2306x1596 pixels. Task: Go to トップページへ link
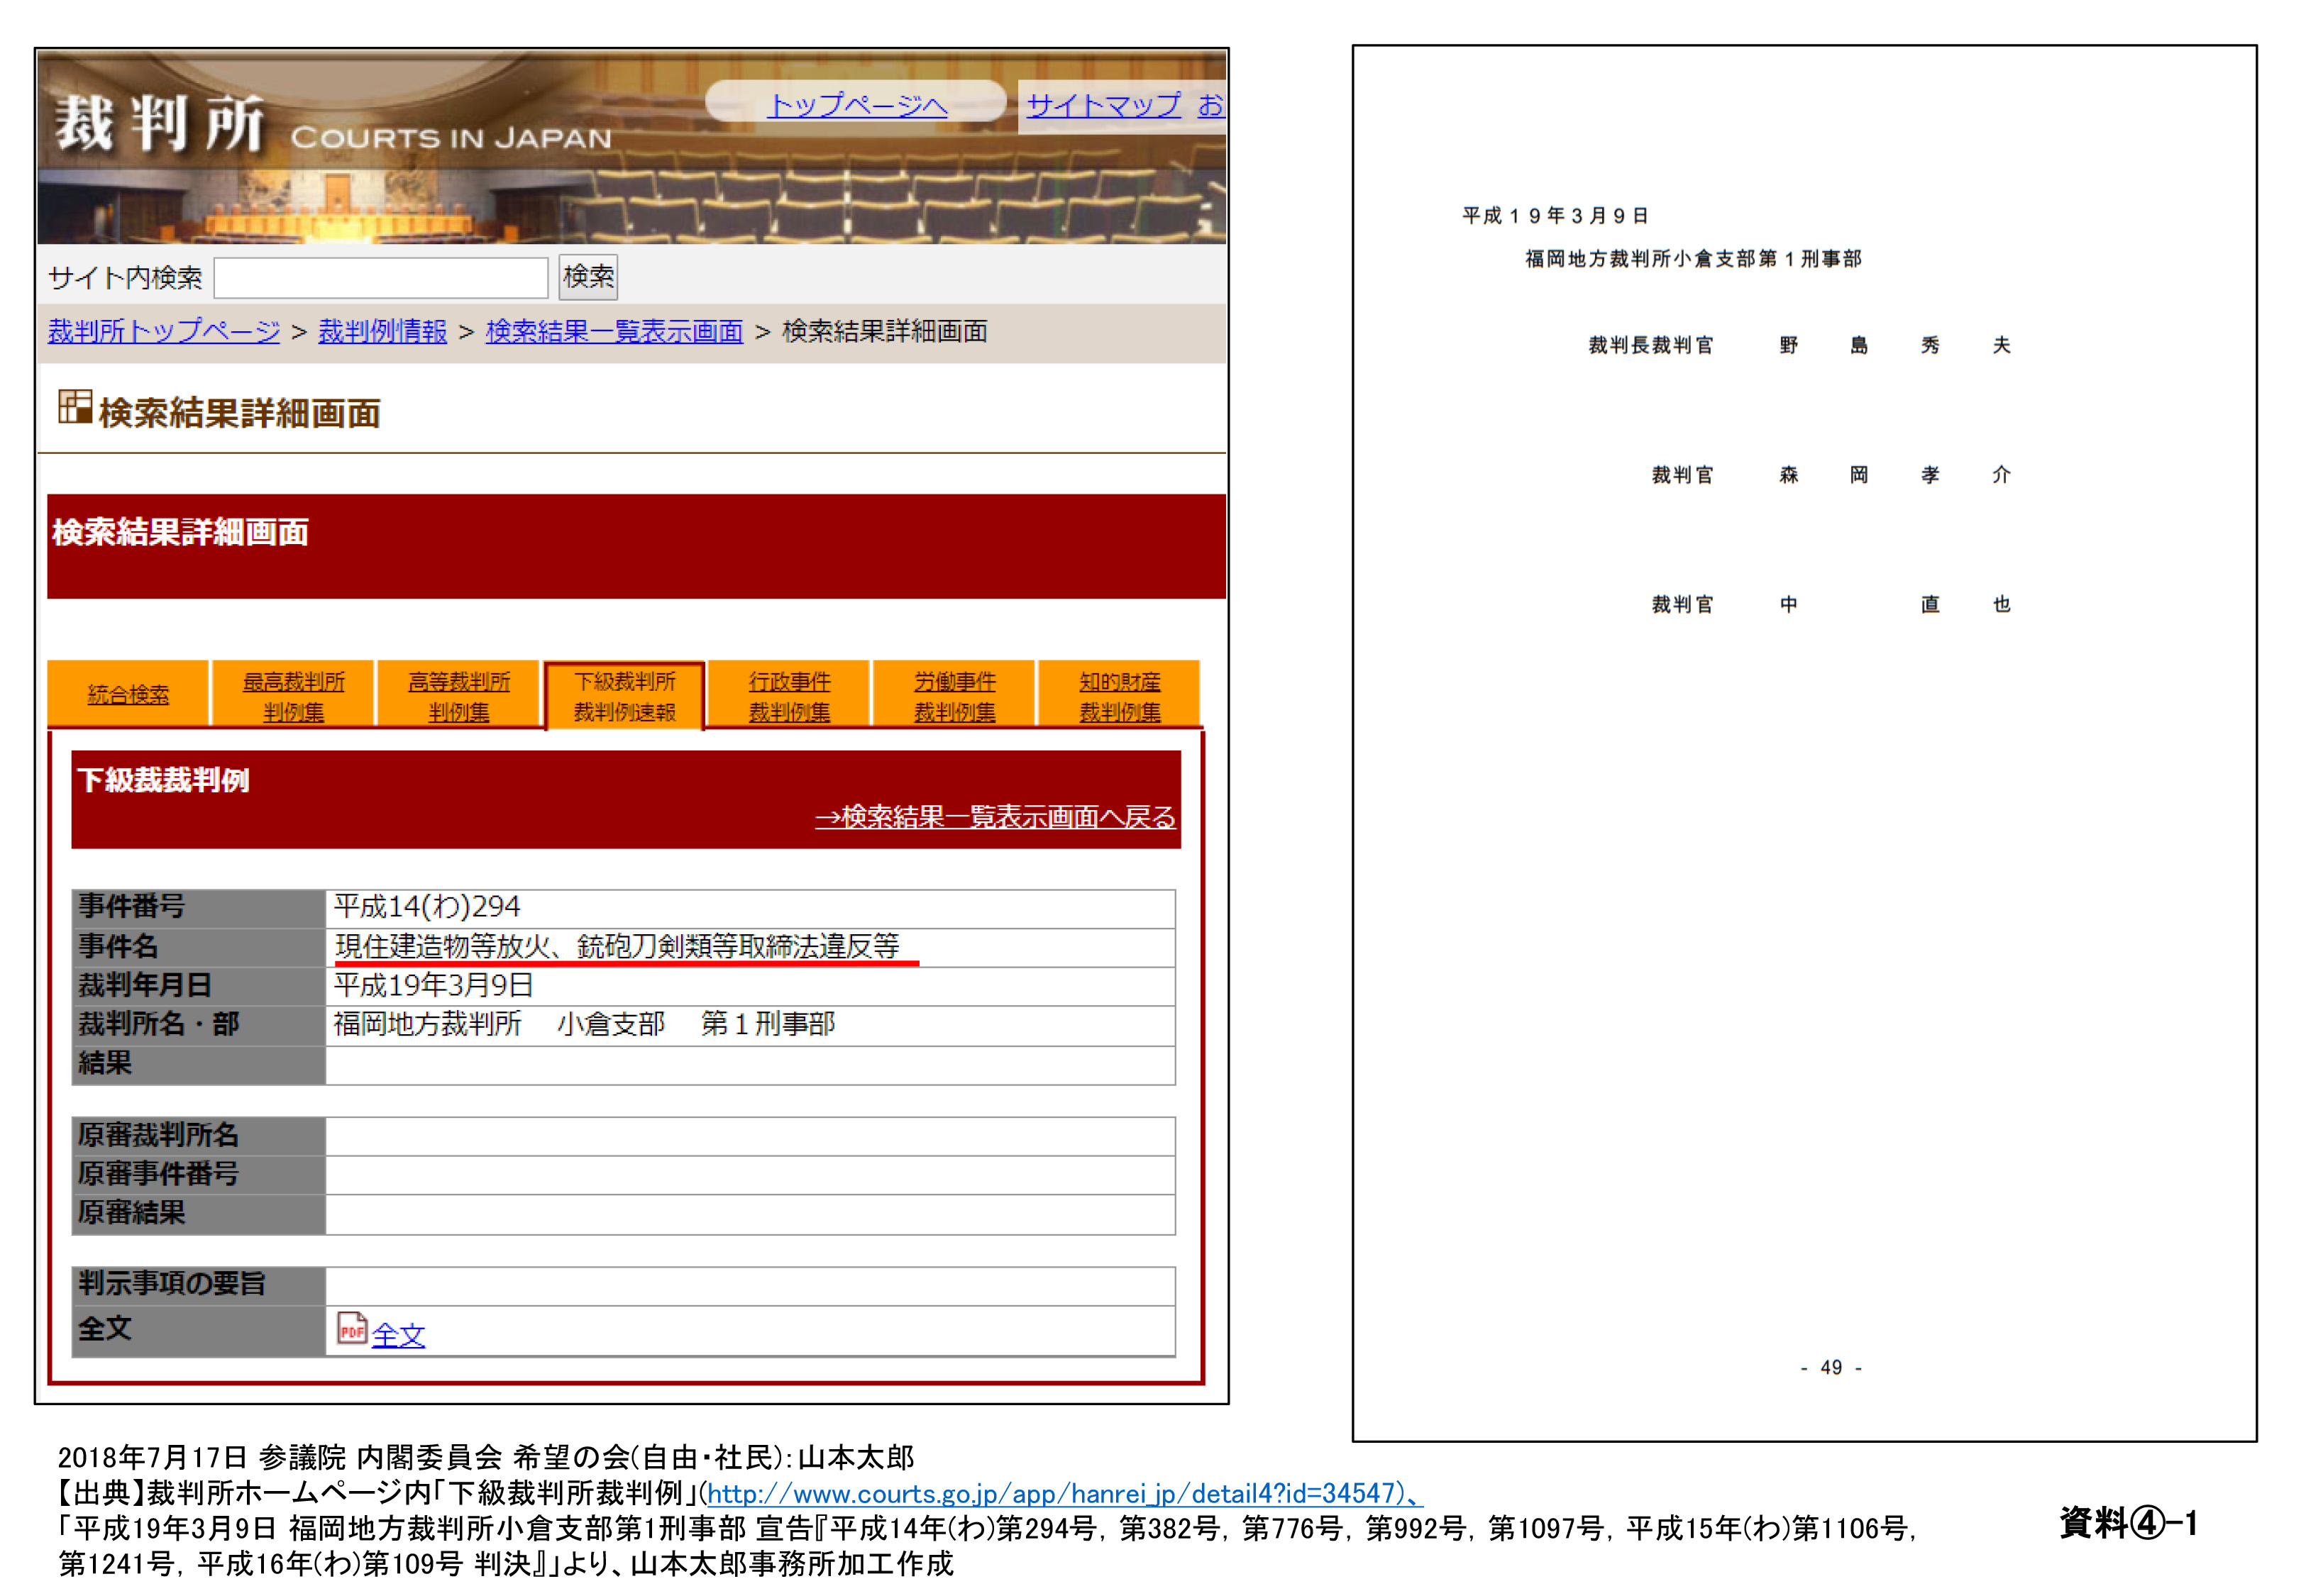coord(856,104)
